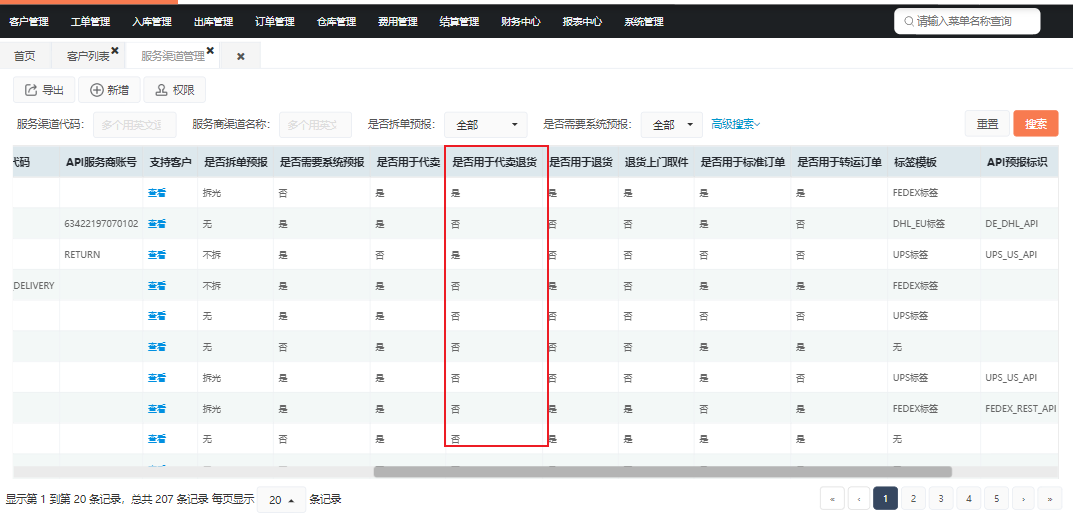Switch to the 客户列表 tab

pyautogui.click(x=88, y=56)
